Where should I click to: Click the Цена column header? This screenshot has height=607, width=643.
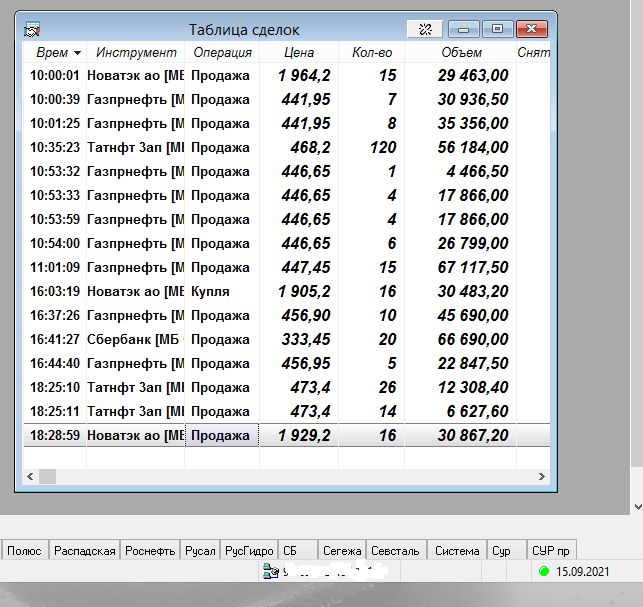click(x=299, y=52)
